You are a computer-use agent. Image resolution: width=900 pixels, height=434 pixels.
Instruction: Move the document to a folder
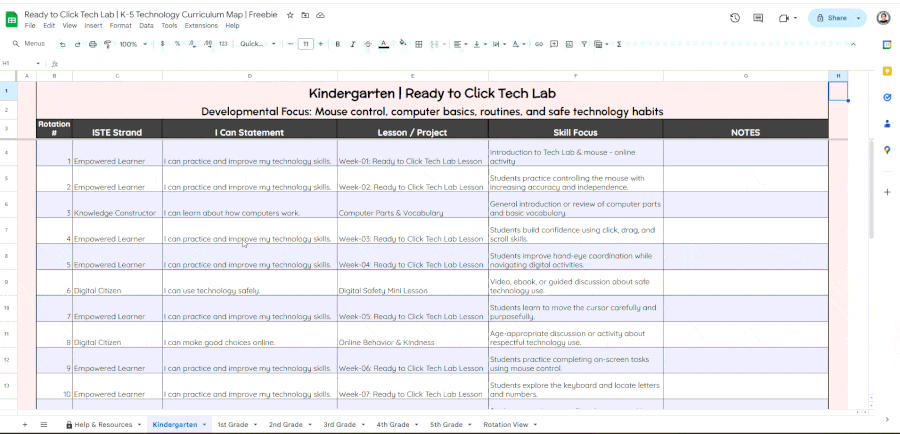[305, 15]
